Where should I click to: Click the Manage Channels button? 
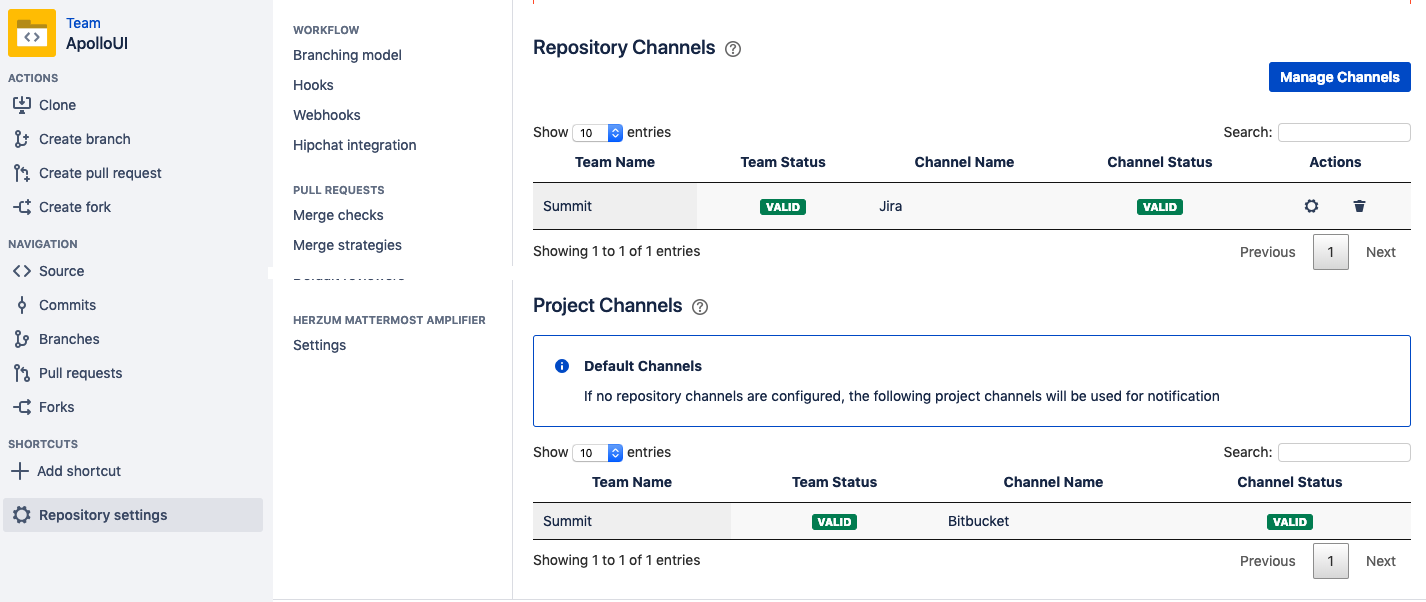point(1339,77)
